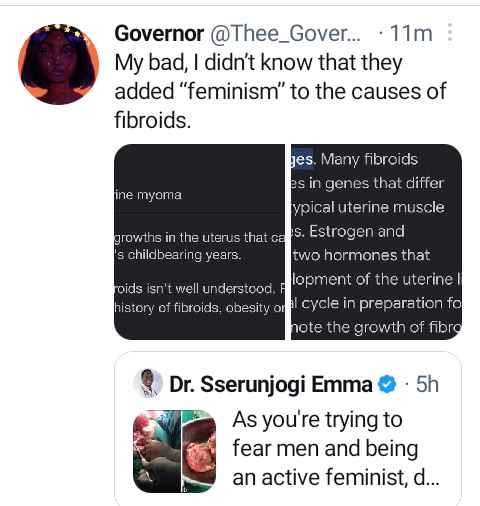Tap the right half of quoted surgery image

coord(199,451)
